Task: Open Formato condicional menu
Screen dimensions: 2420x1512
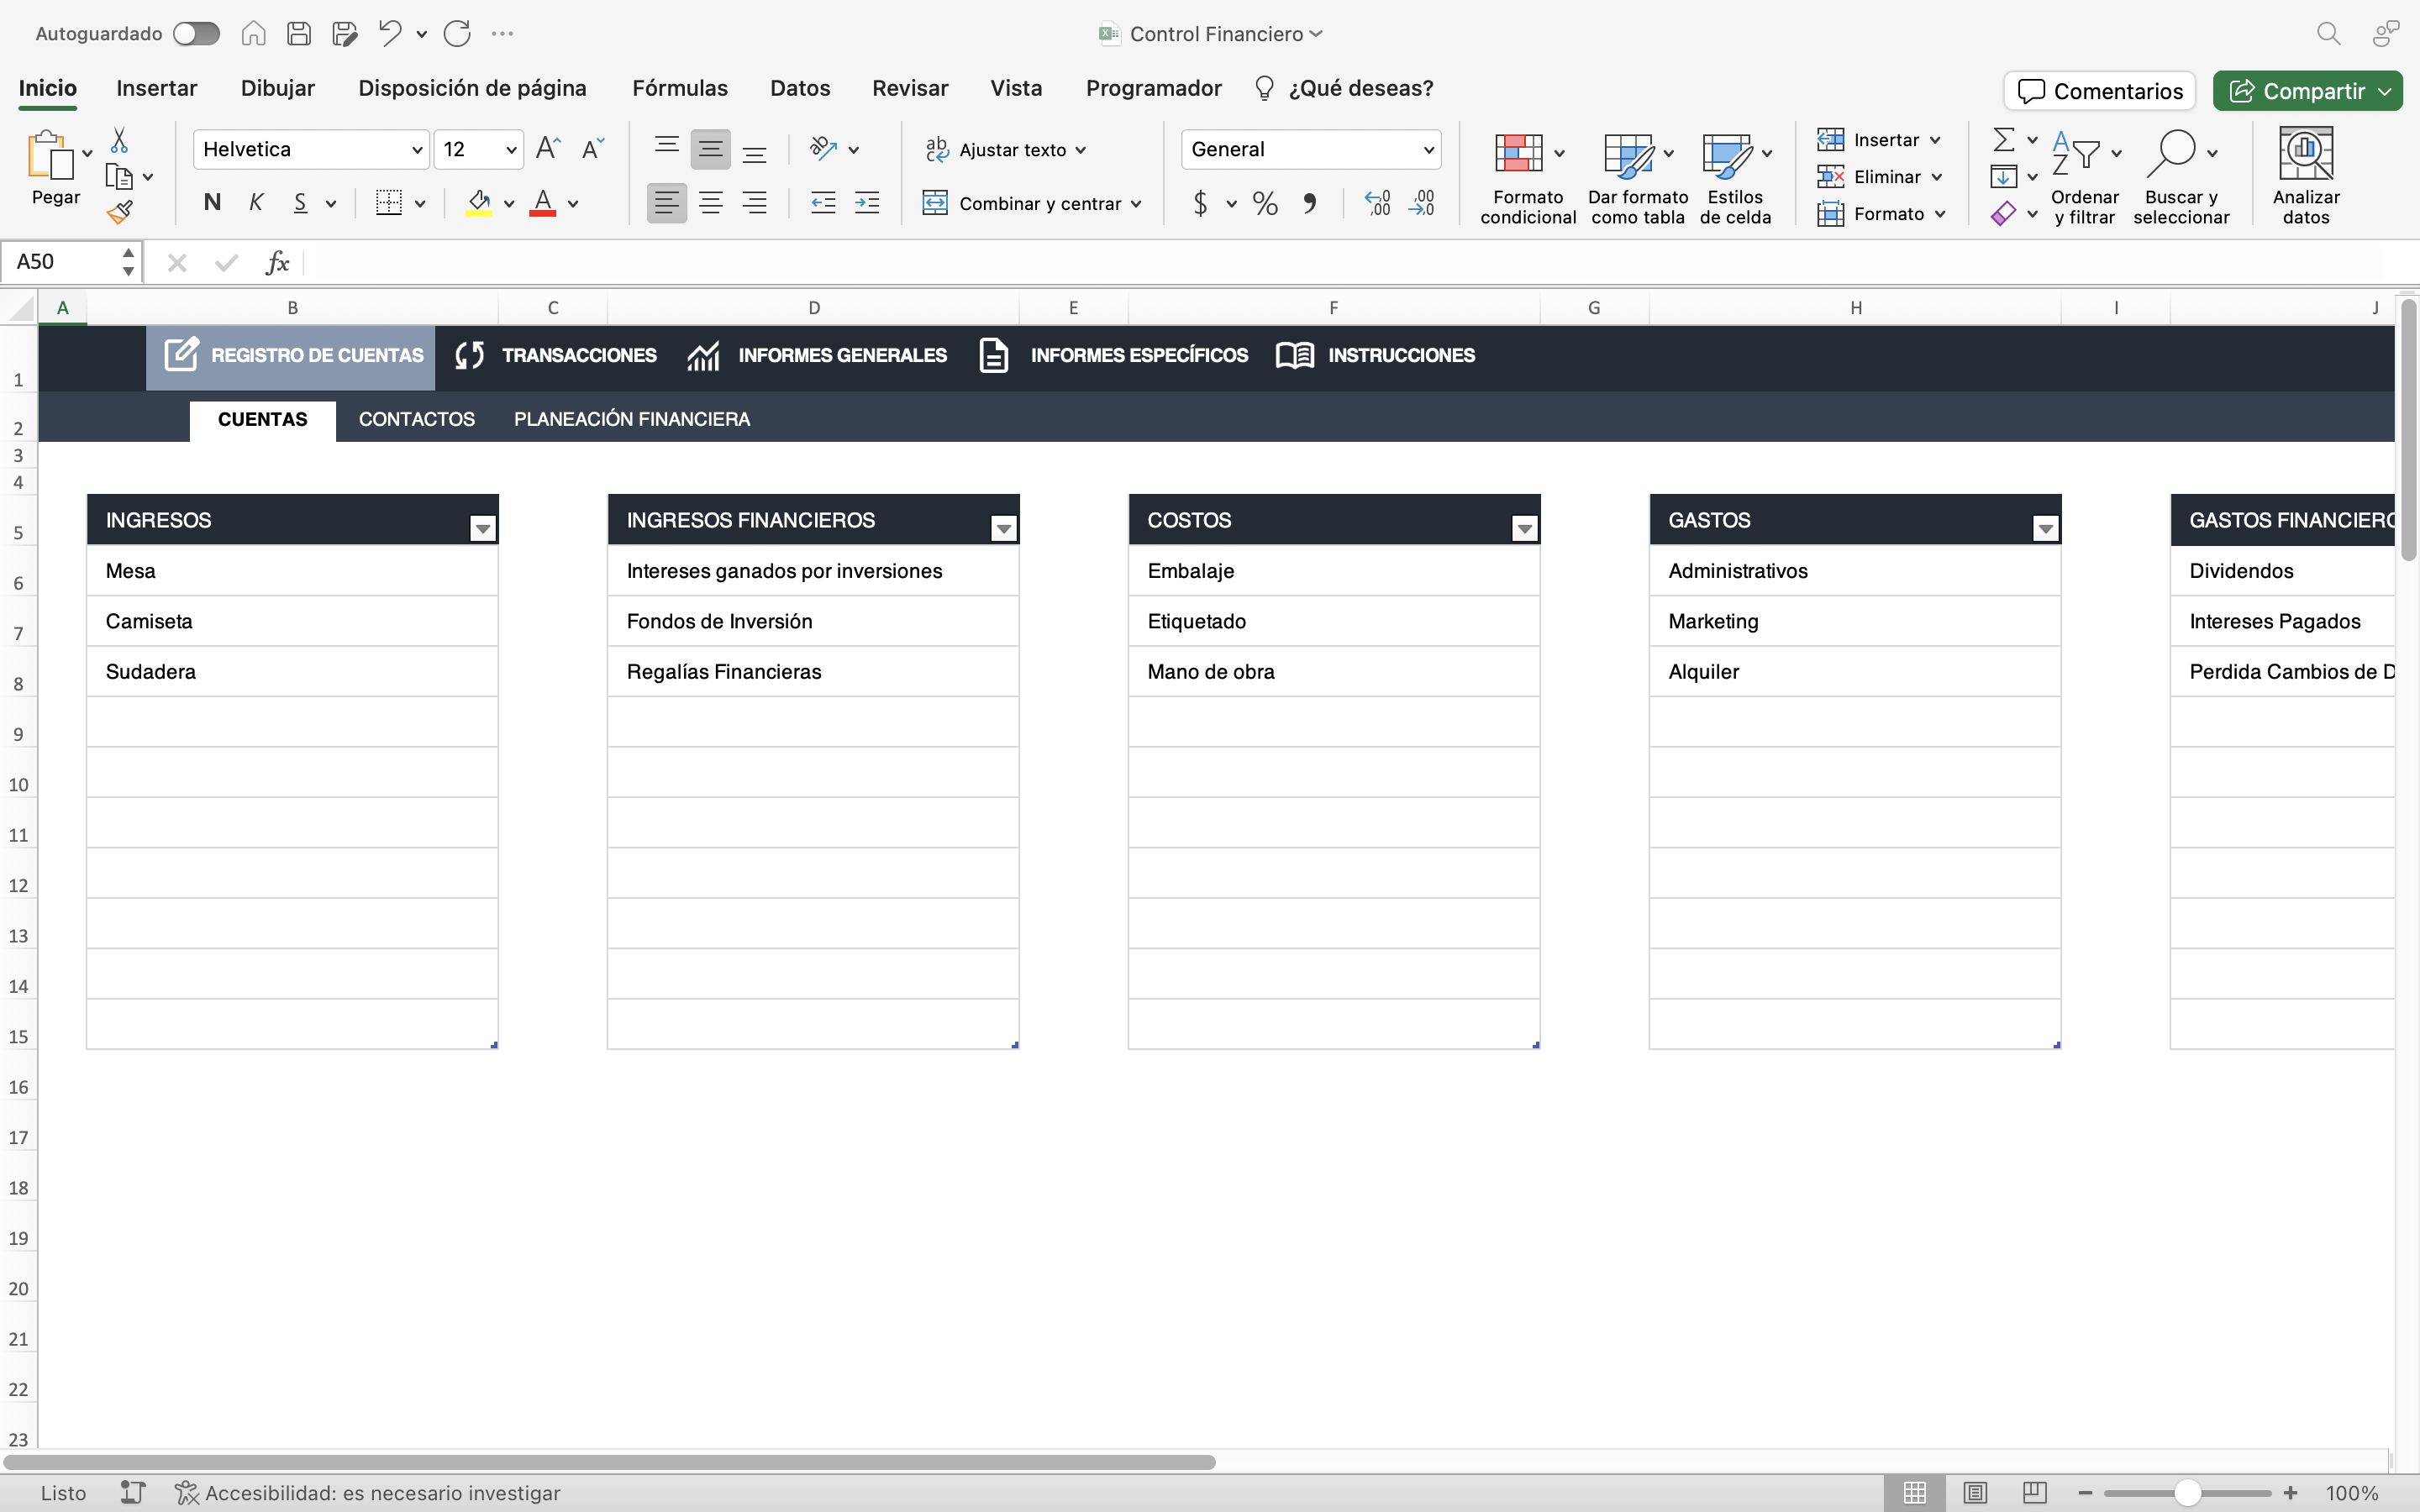Action: [x=1528, y=177]
